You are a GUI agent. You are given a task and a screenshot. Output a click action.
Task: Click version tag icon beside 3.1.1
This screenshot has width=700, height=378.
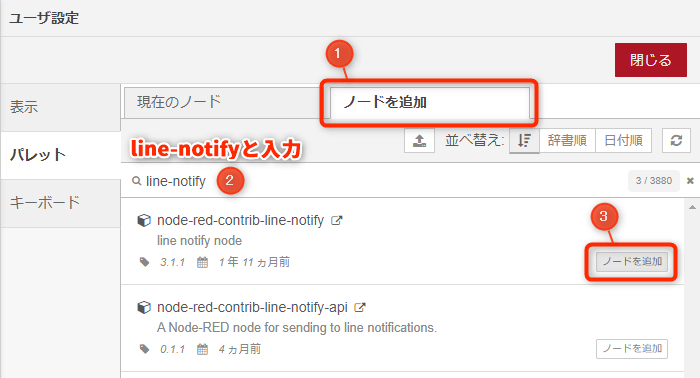pos(144,262)
